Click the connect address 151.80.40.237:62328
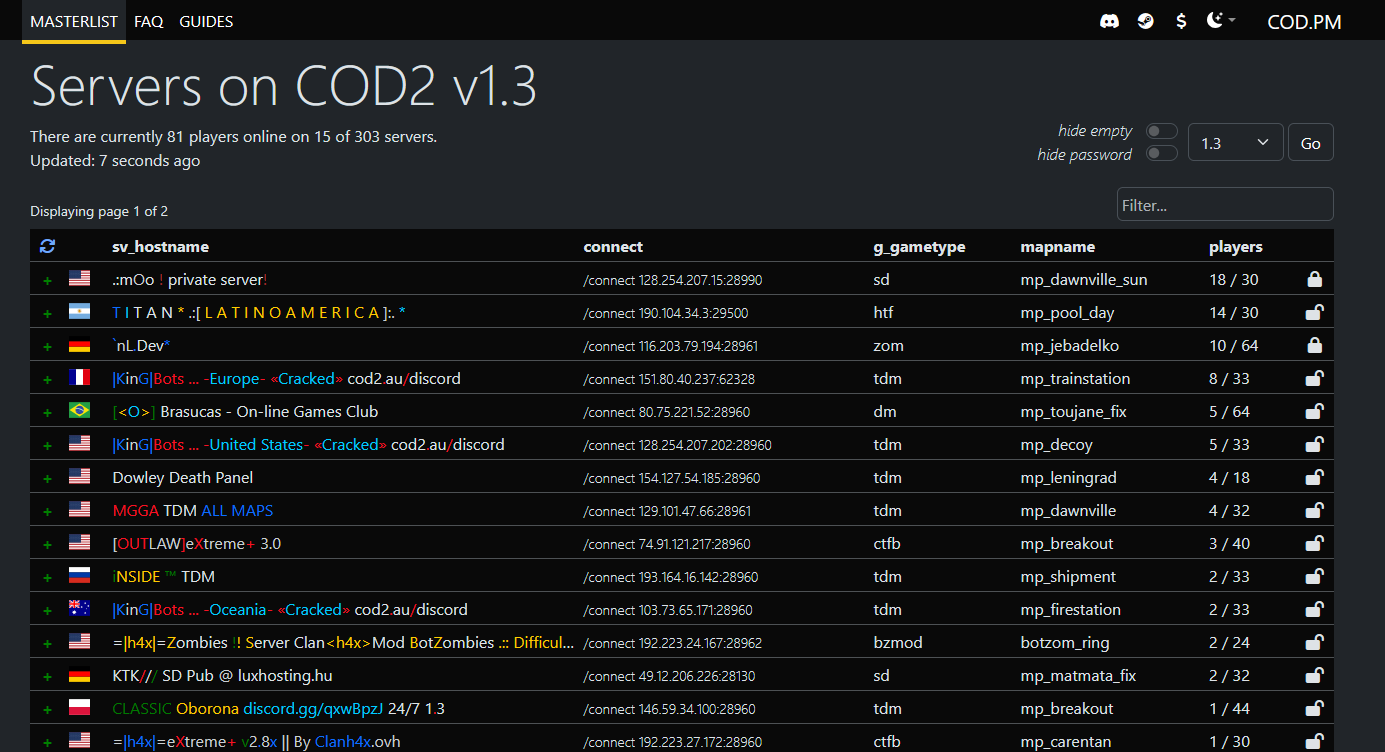Image resolution: width=1385 pixels, height=752 pixels. (670, 380)
